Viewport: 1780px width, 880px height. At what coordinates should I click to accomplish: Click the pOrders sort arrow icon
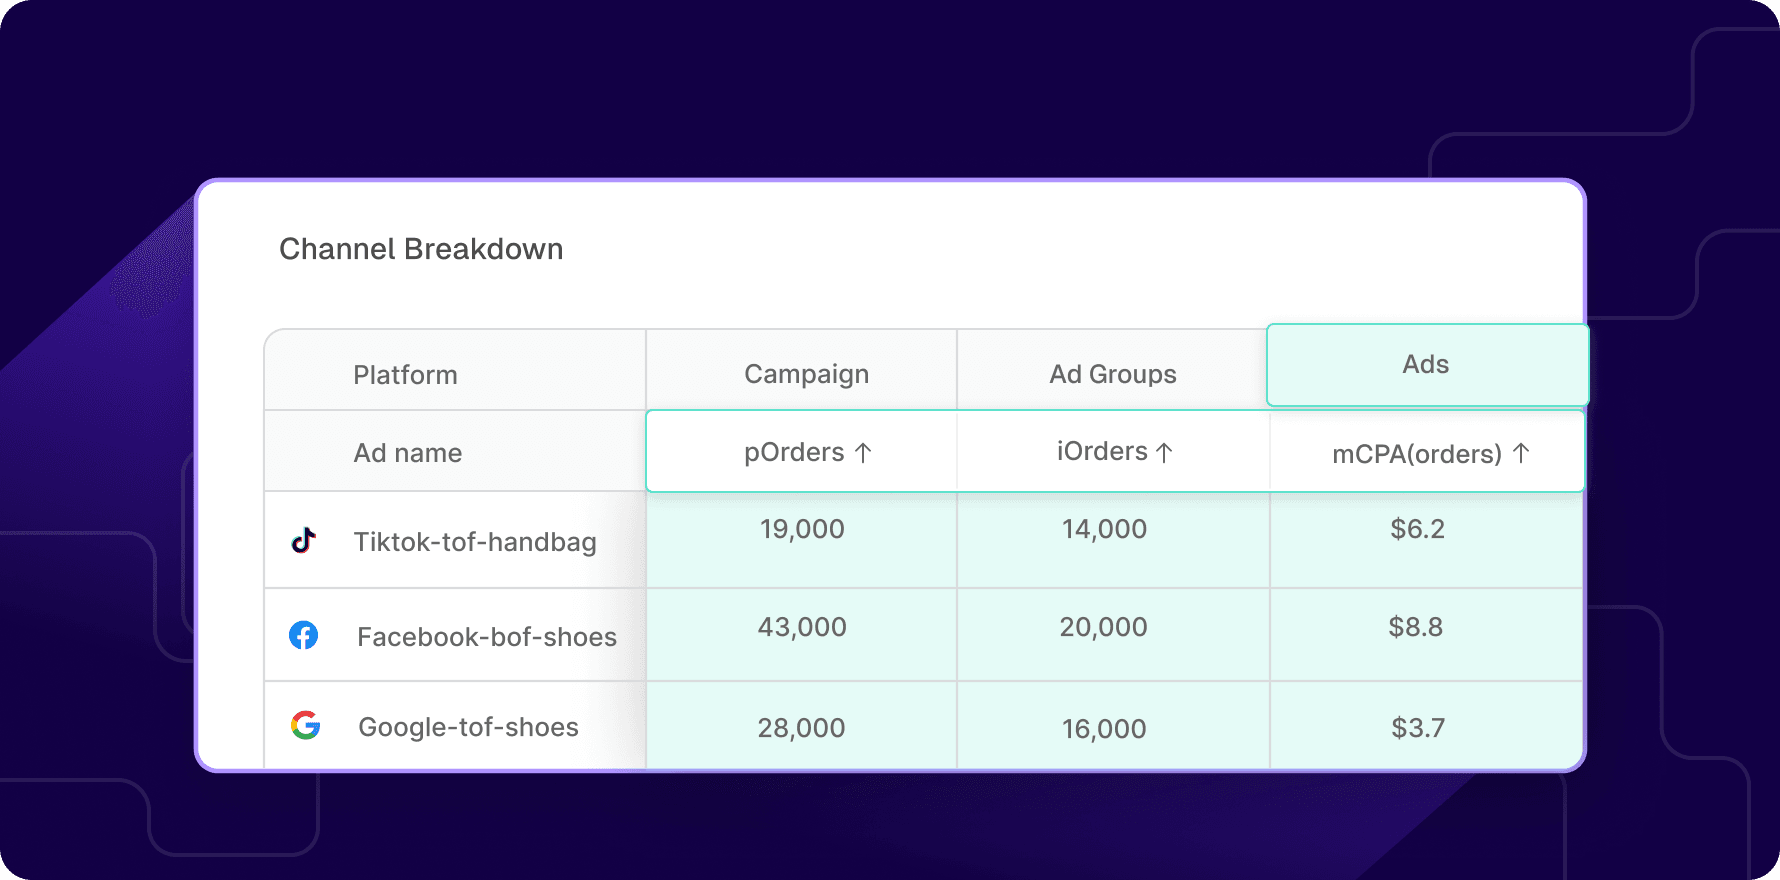pos(863,453)
